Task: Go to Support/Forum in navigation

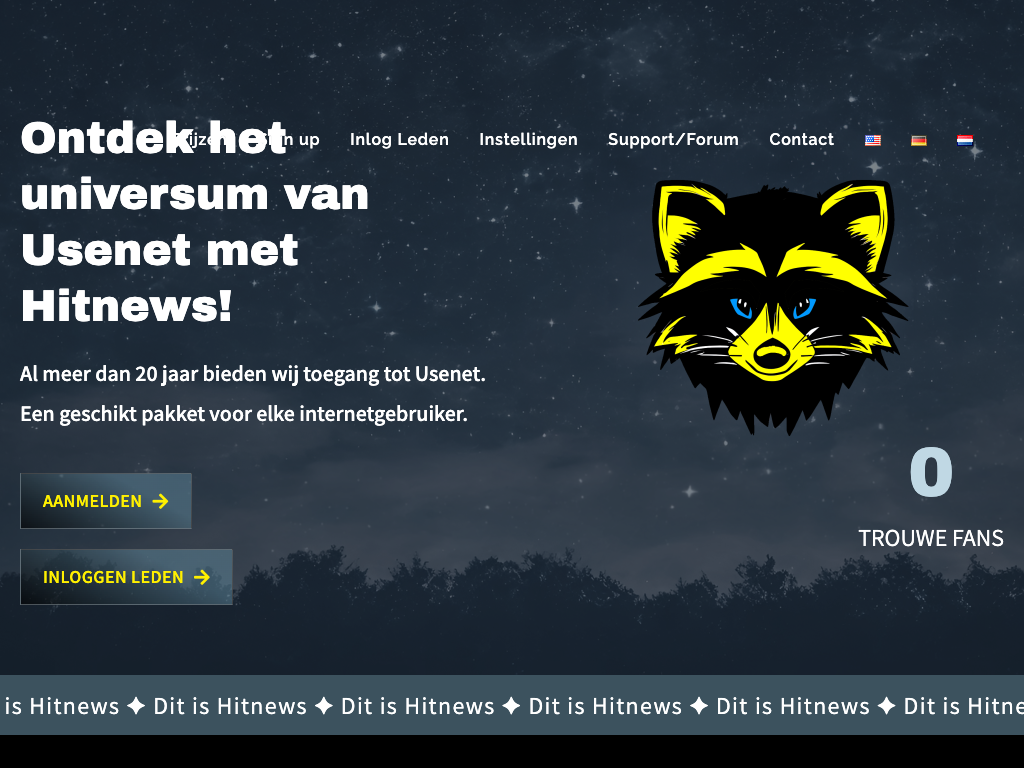Action: tap(673, 140)
